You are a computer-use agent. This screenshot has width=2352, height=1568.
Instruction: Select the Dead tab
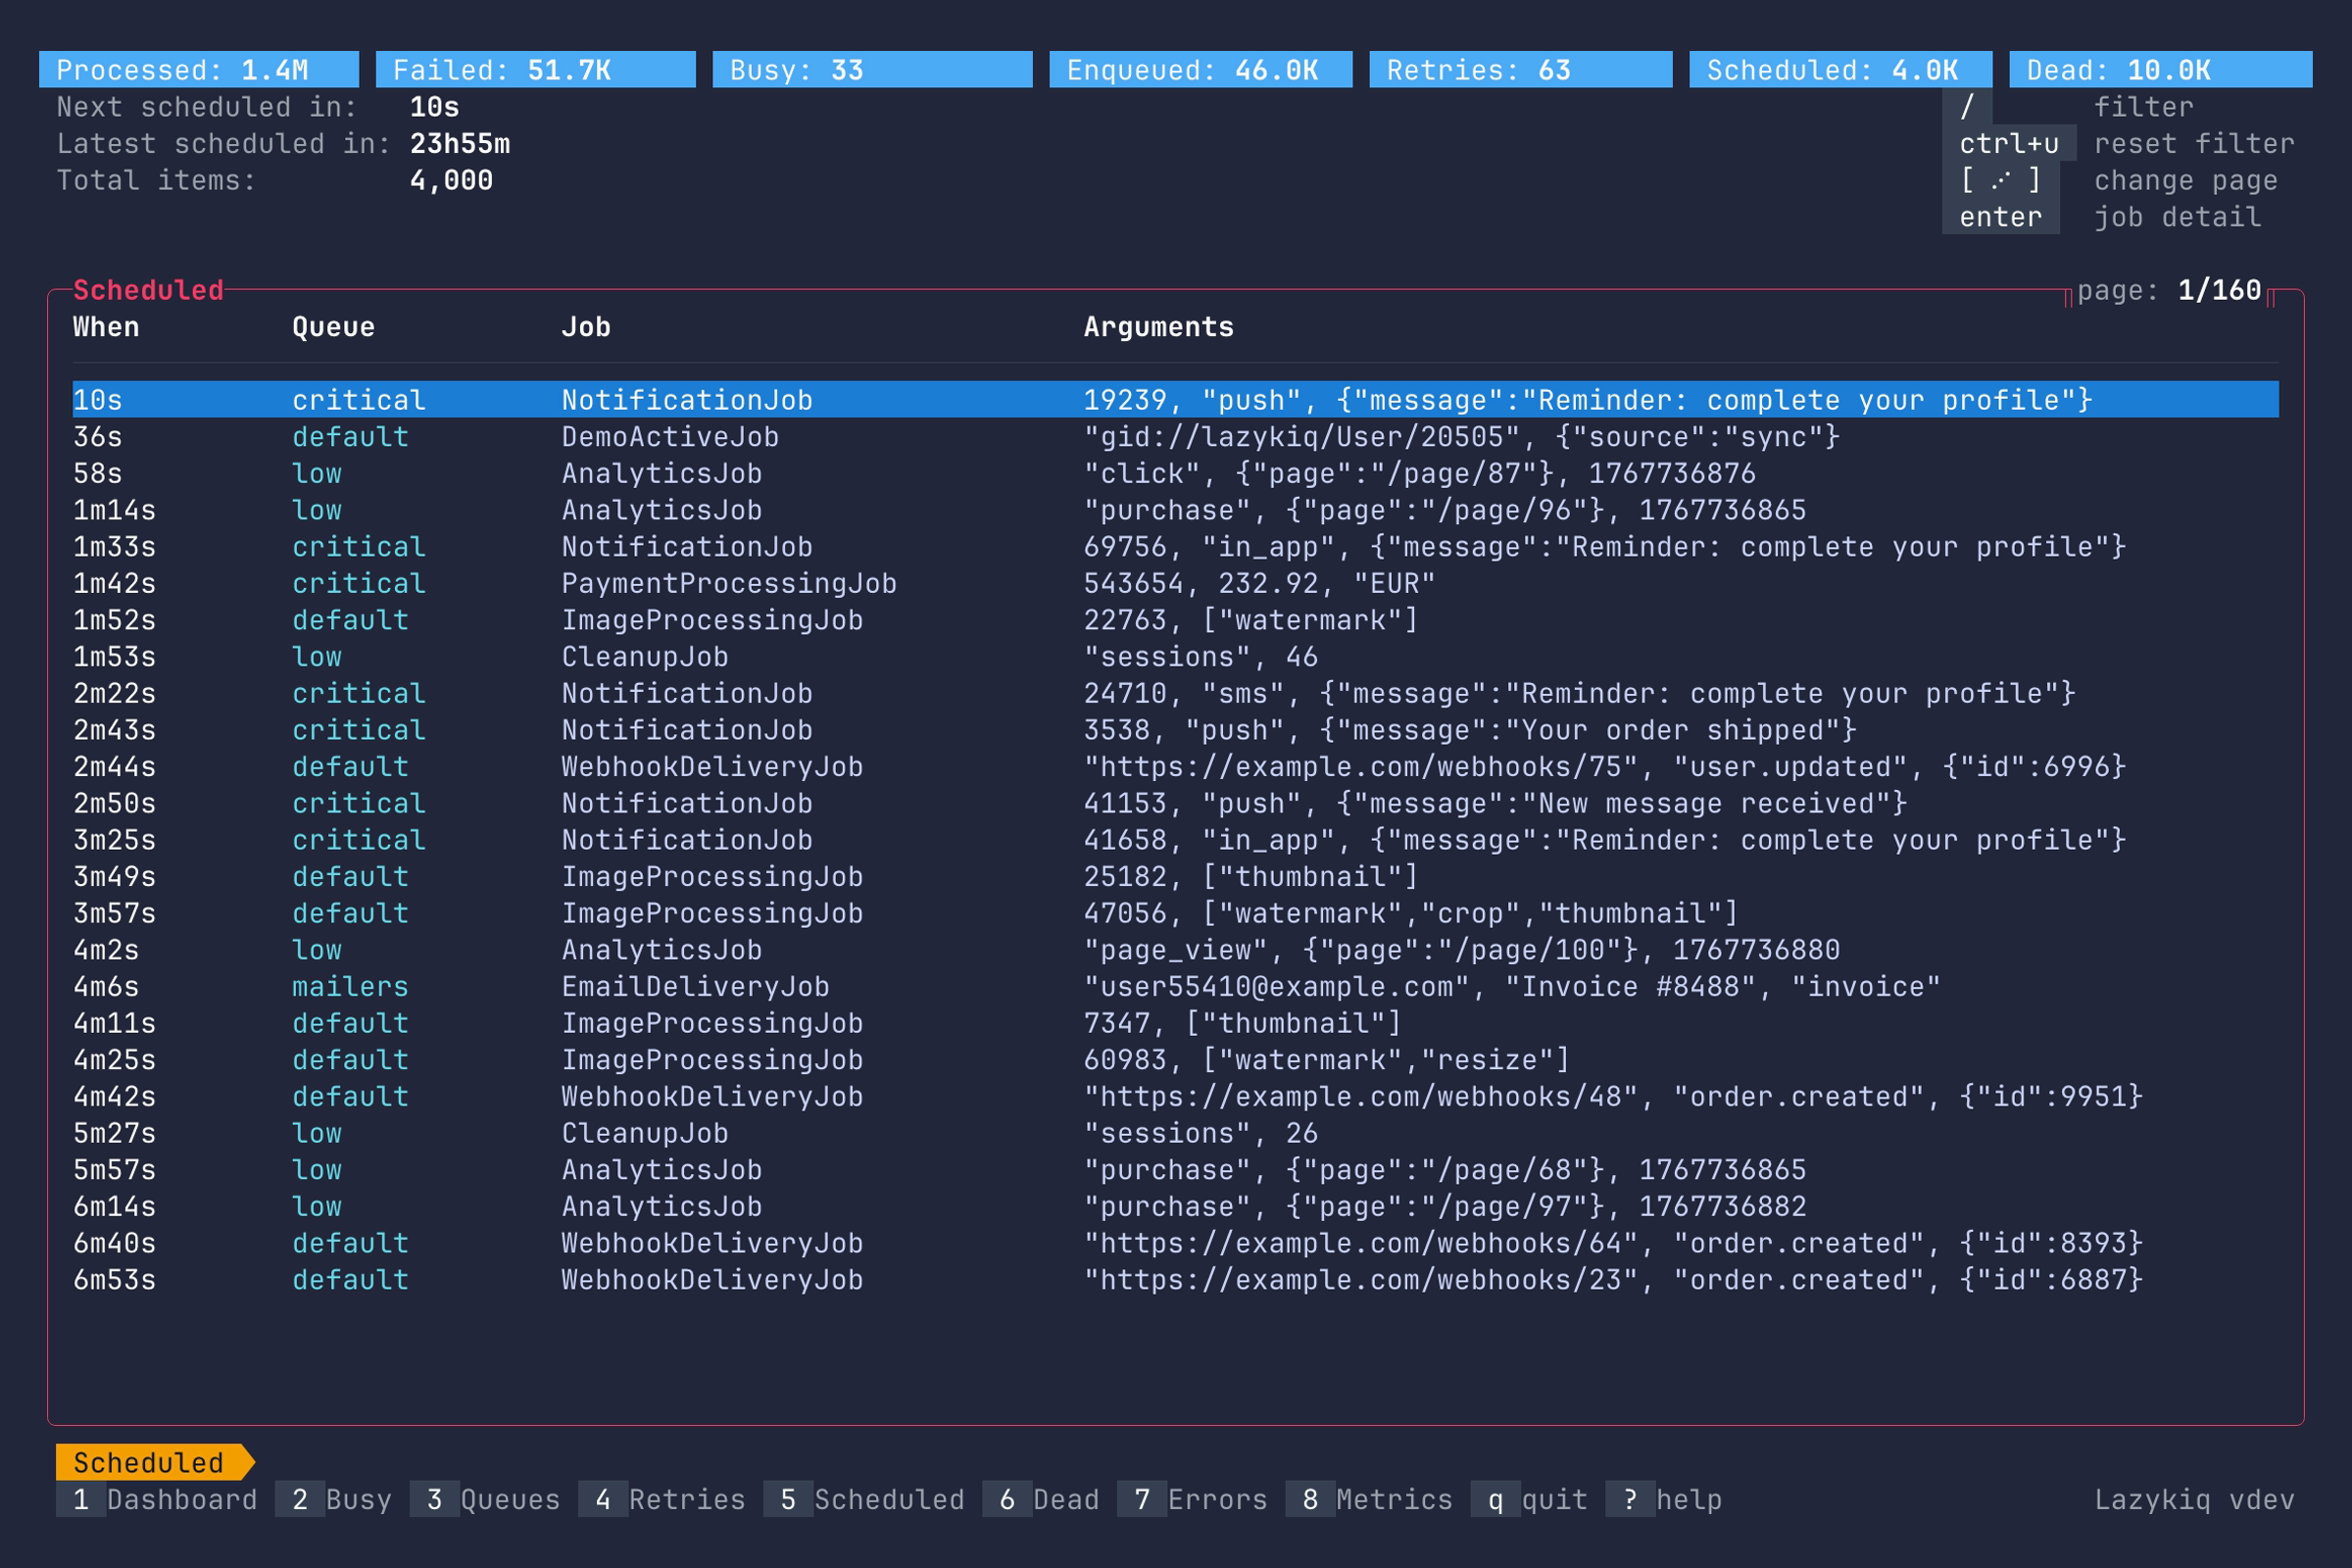[1041, 1499]
